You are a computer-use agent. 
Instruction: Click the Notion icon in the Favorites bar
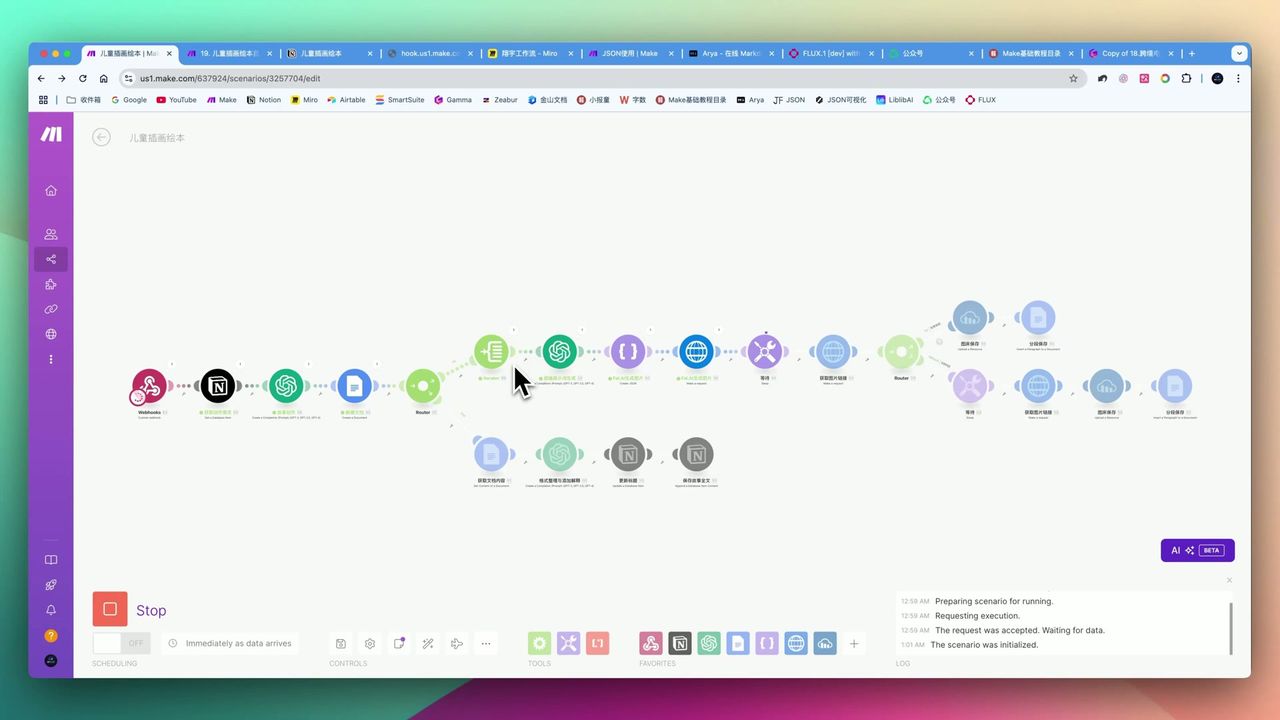point(679,643)
